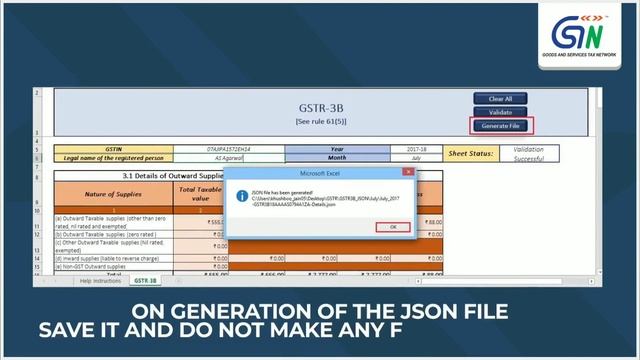Select the GSTR 3B sheet tab
Viewport: 640px width, 360px height.
[x=145, y=281]
